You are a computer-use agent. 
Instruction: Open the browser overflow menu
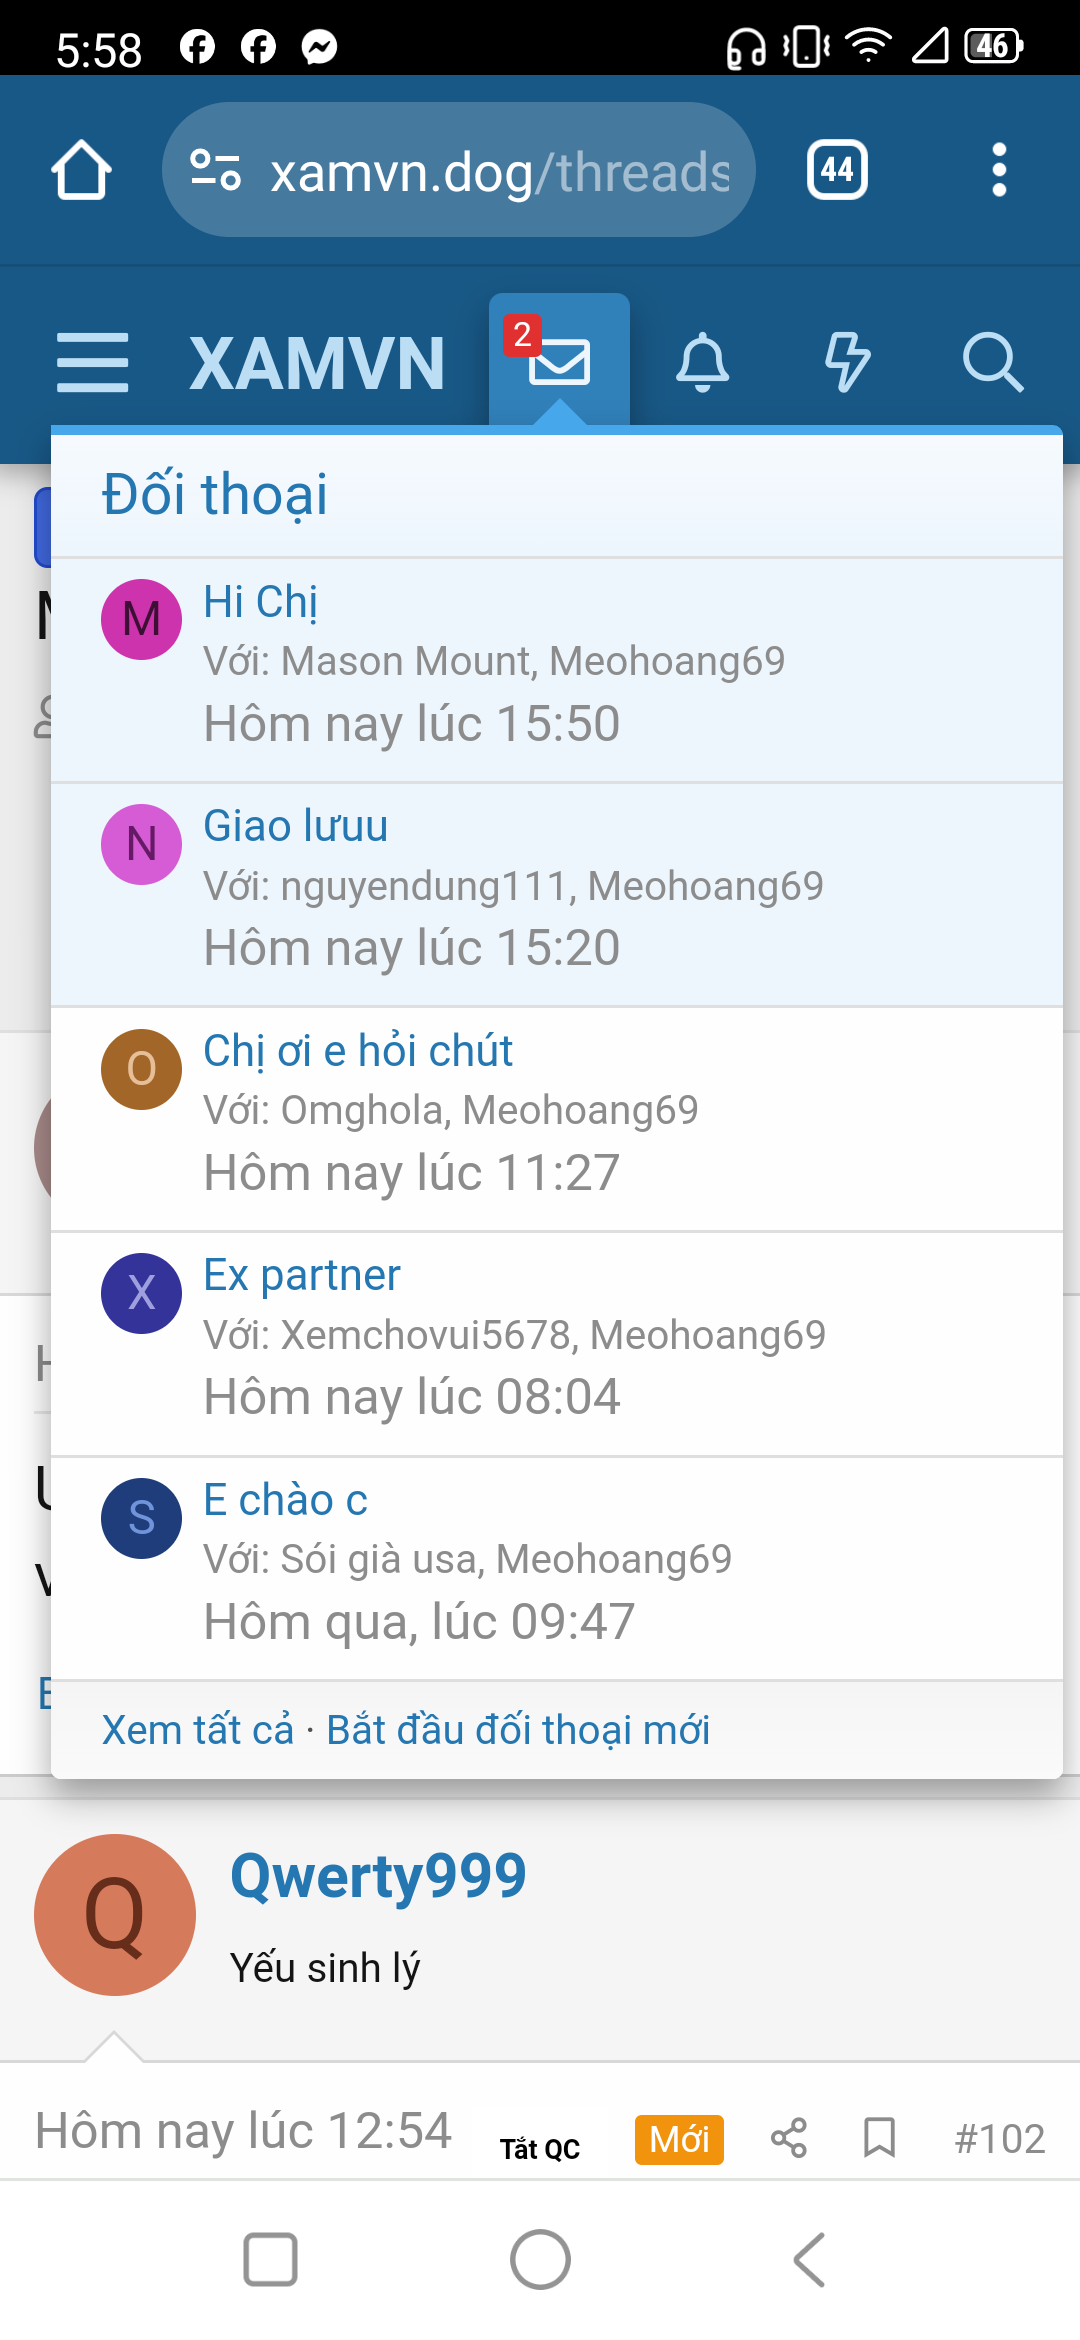[x=997, y=168]
